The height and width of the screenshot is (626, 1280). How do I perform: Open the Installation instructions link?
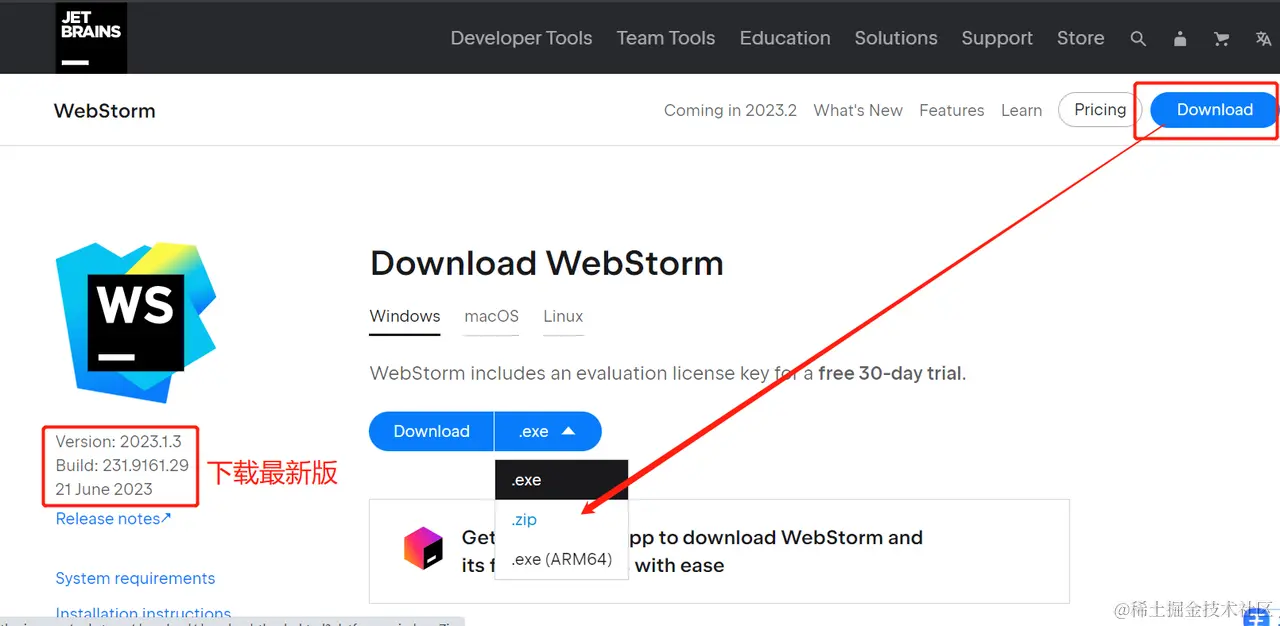pyautogui.click(x=143, y=614)
